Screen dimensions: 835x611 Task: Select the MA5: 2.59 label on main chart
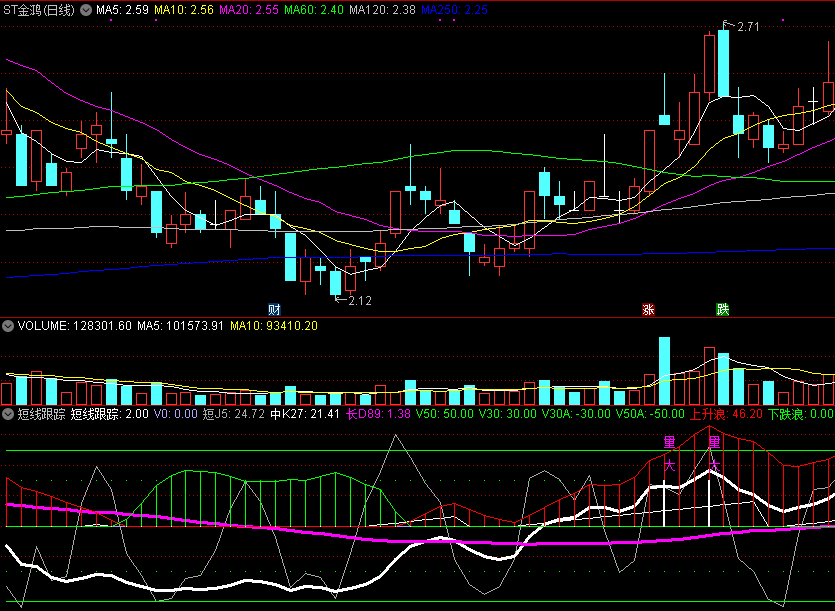[122, 10]
